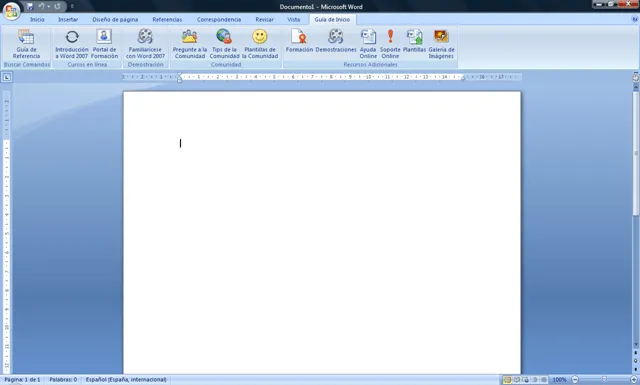The width and height of the screenshot is (640, 385).
Task: Repeat the last action with the redo icon
Action: tap(58, 6)
